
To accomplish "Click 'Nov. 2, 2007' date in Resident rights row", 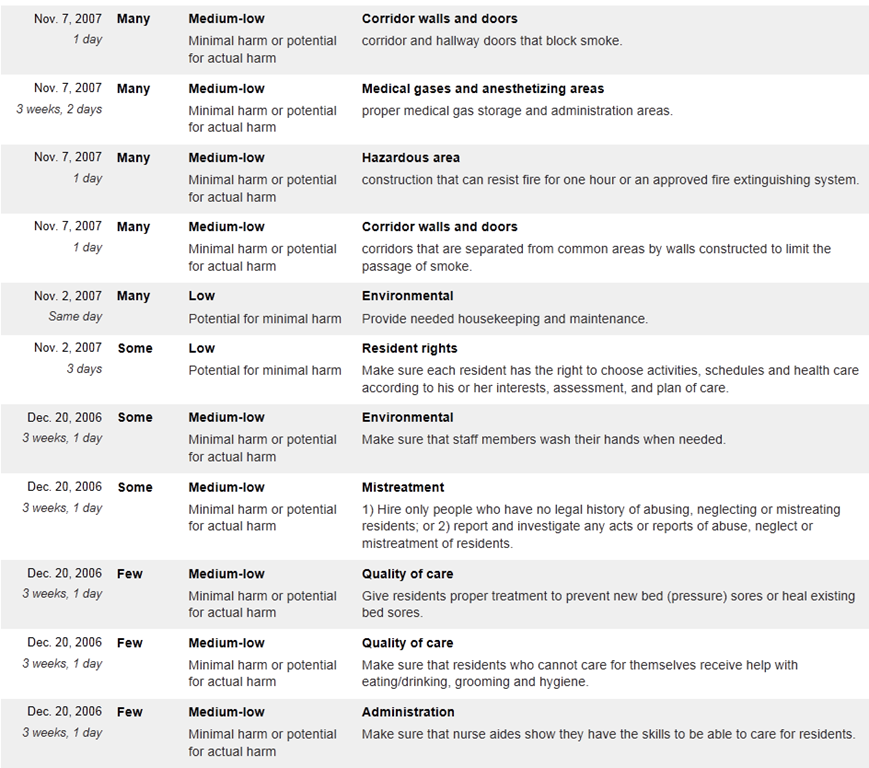I will (x=68, y=347).
